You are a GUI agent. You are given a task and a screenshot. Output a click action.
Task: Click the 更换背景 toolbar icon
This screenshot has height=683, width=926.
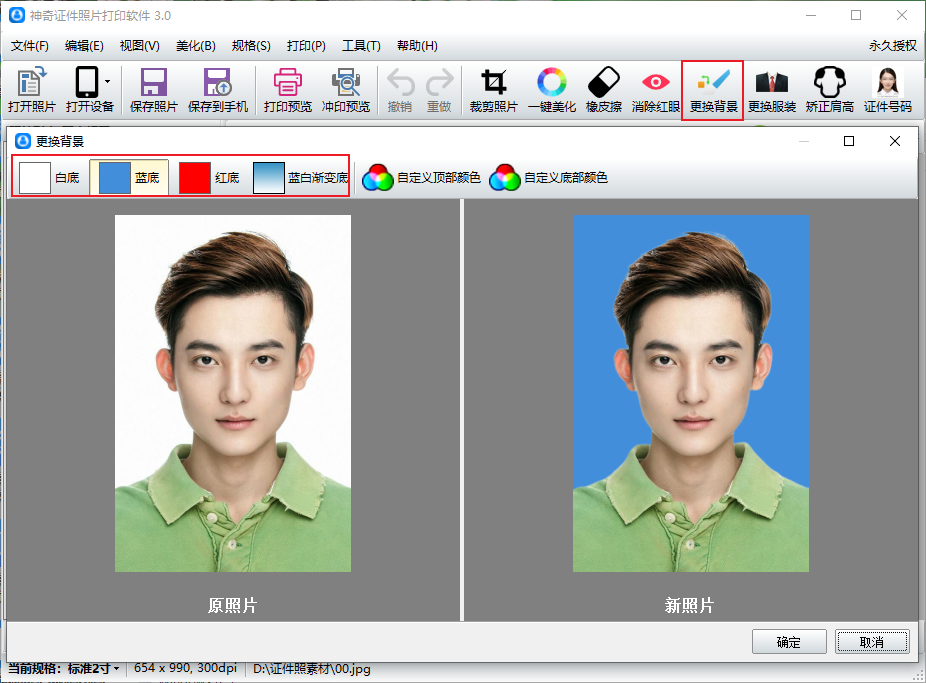pos(713,90)
